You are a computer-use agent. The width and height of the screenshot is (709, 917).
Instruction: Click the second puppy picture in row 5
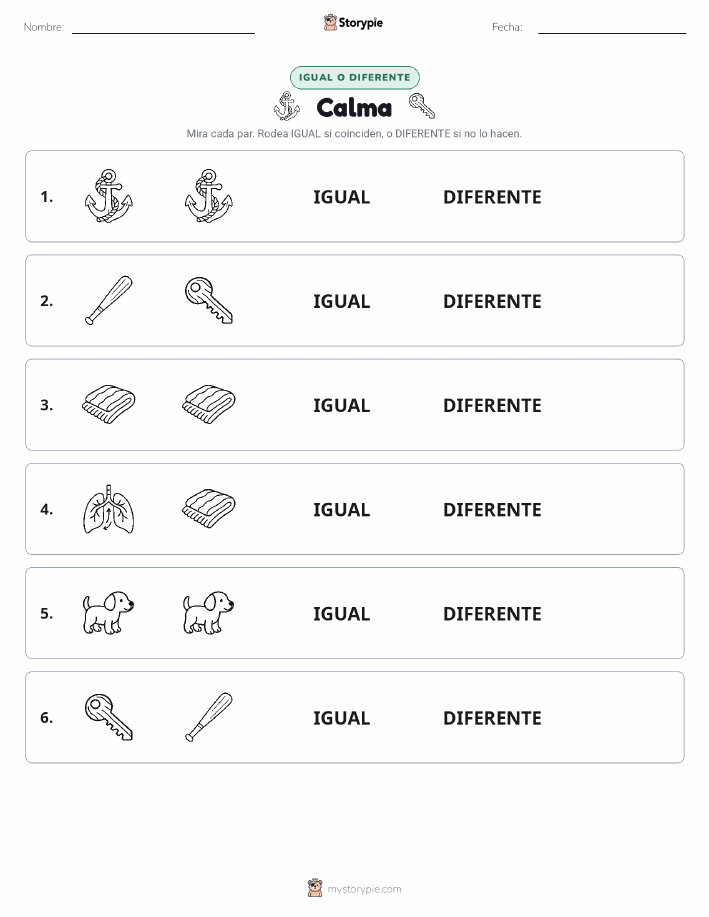pyautogui.click(x=209, y=612)
